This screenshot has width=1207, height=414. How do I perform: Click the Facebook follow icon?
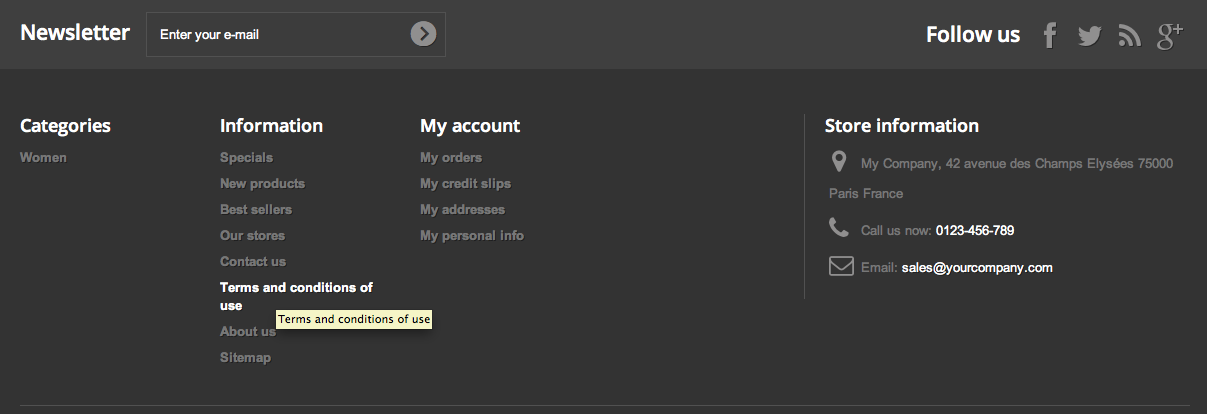click(1050, 36)
